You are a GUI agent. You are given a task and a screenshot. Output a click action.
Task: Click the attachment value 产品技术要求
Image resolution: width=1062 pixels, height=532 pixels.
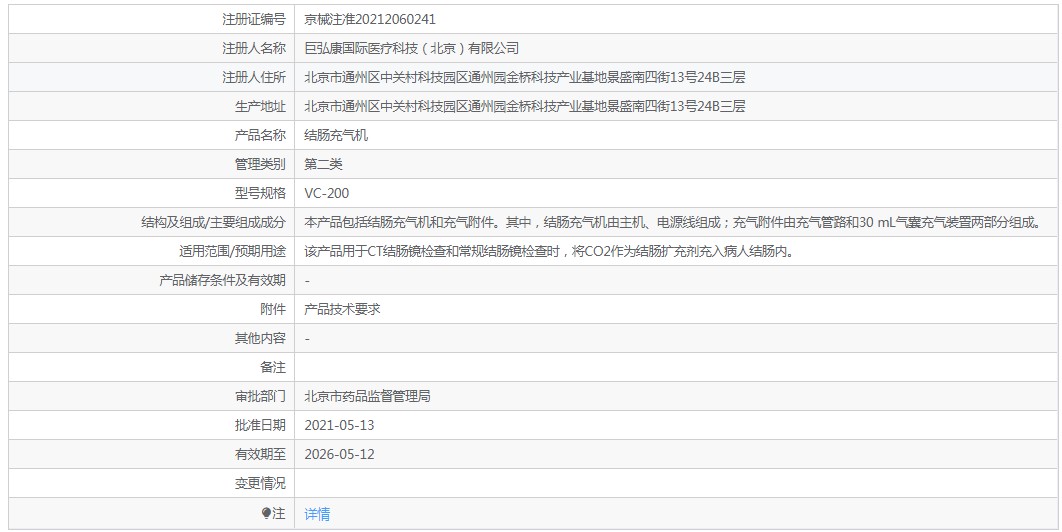[x=343, y=309]
